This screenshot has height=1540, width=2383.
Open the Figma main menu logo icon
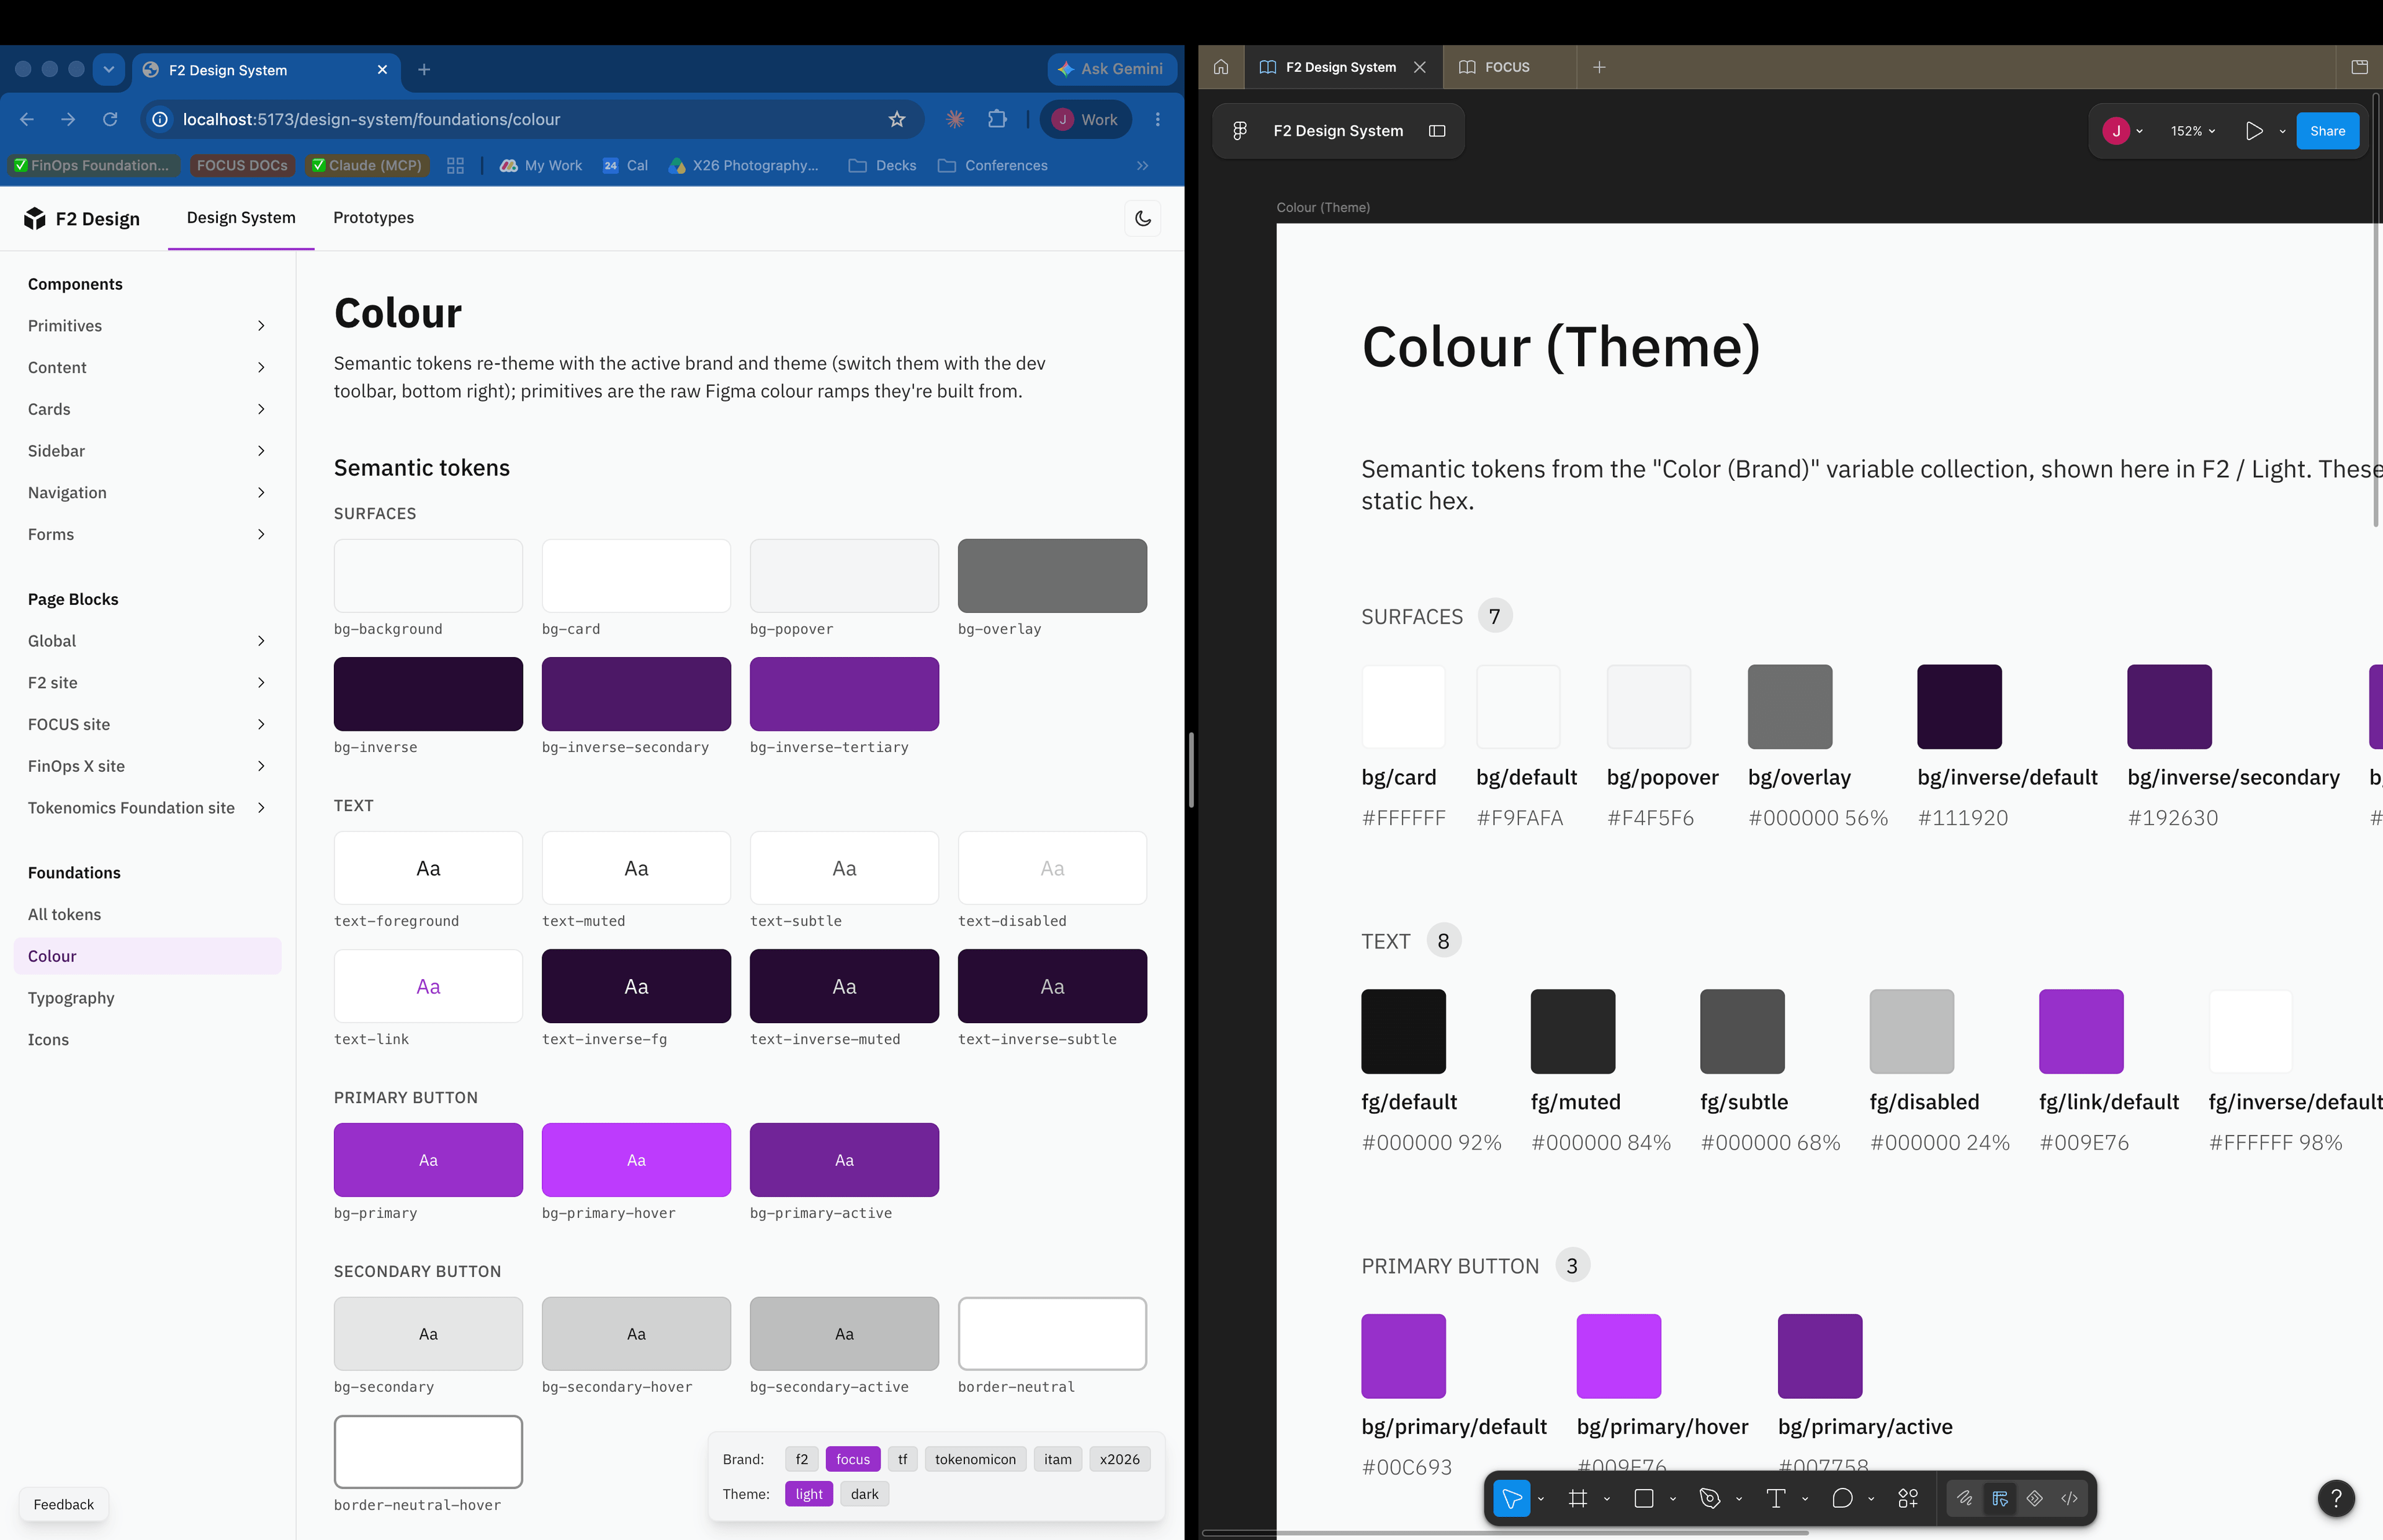(x=1240, y=131)
